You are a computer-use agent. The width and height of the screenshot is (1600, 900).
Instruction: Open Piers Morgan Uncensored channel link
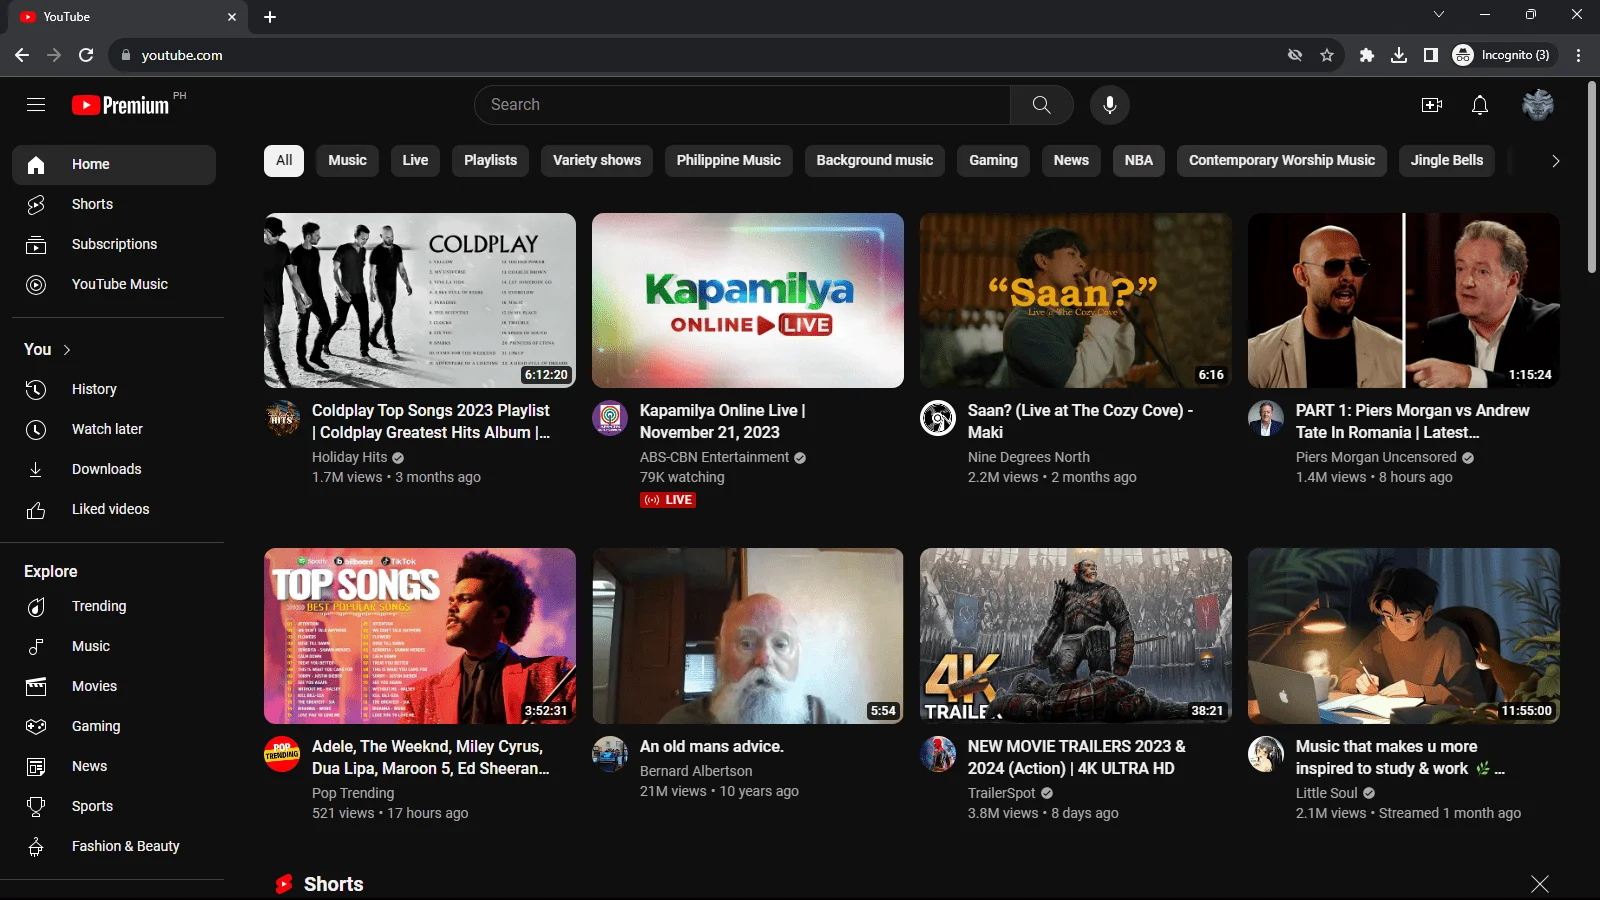click(1376, 457)
